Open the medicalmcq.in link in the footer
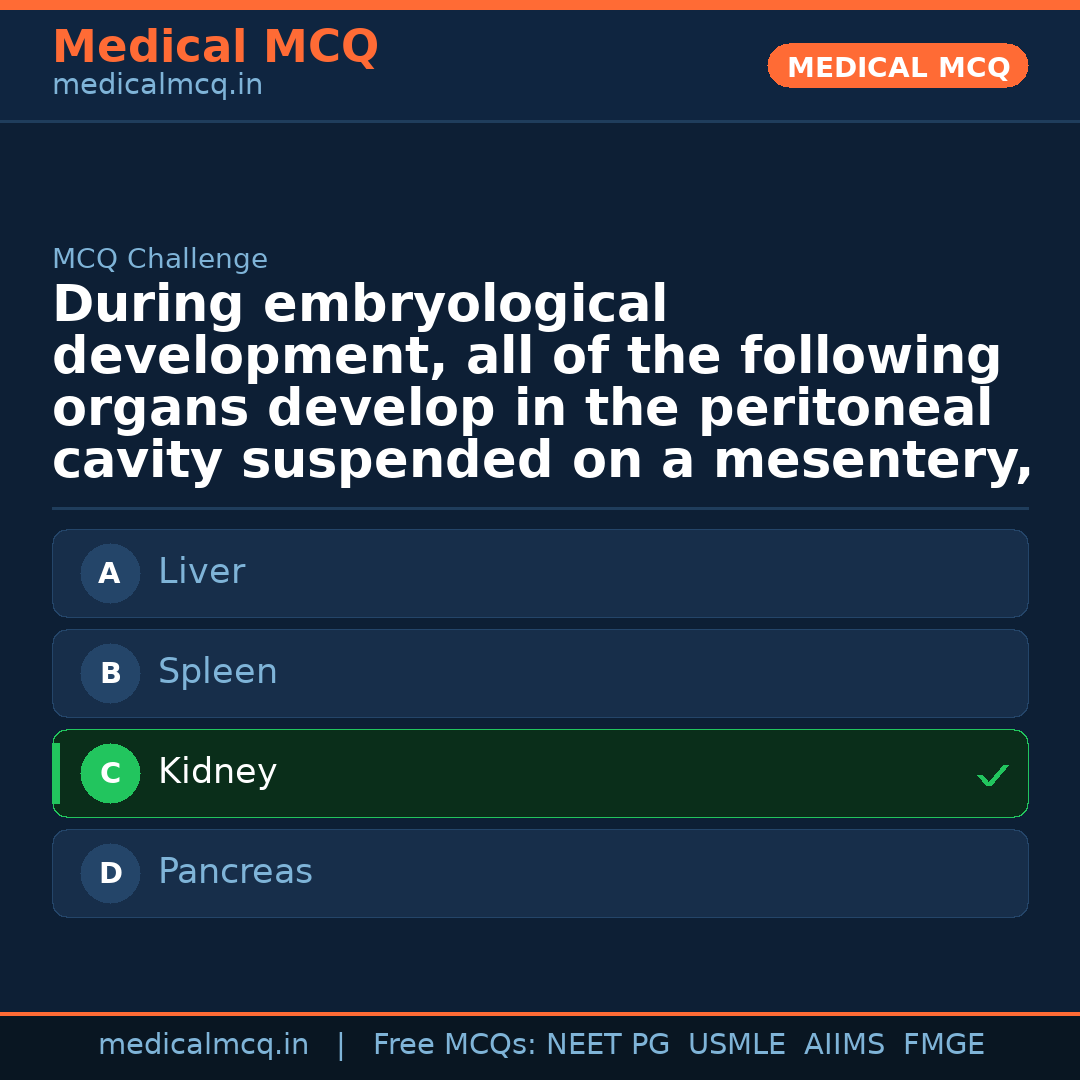The height and width of the screenshot is (1080, 1080). coord(203,1045)
